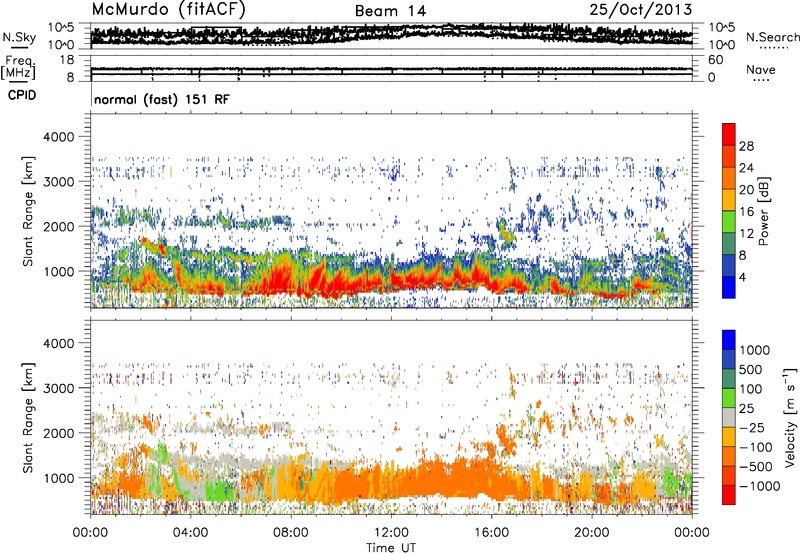800x554 pixels.
Task: Click the '1000' range tick on the velocity plot
Action: [x=59, y=478]
